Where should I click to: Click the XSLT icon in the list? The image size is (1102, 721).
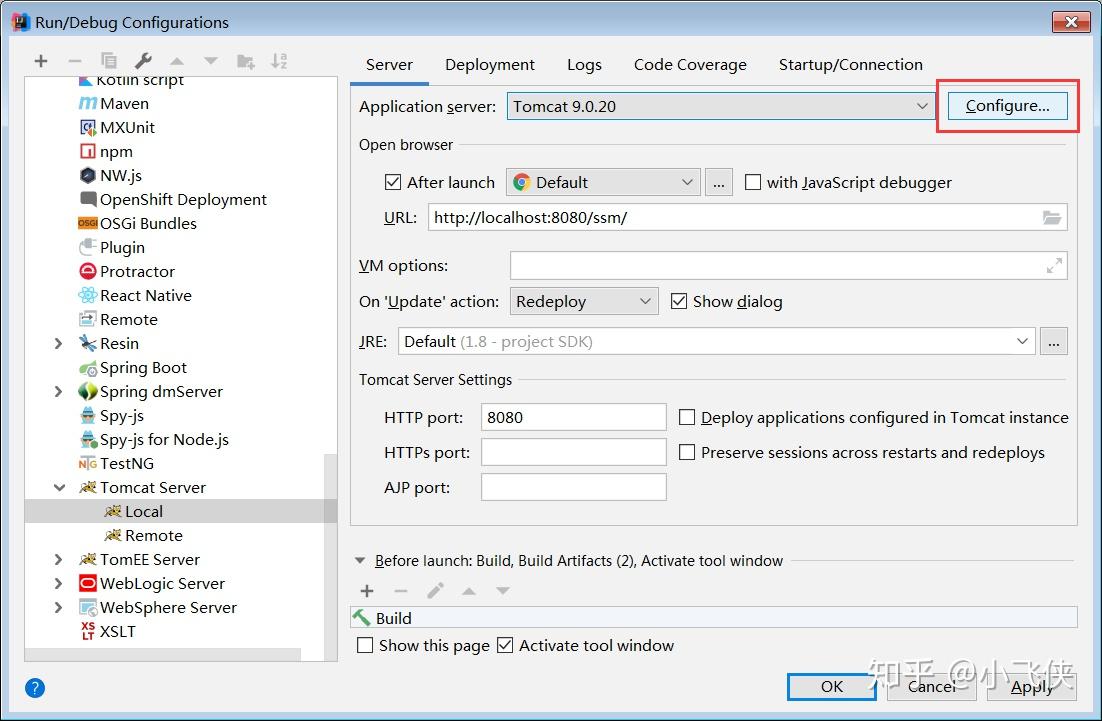88,631
